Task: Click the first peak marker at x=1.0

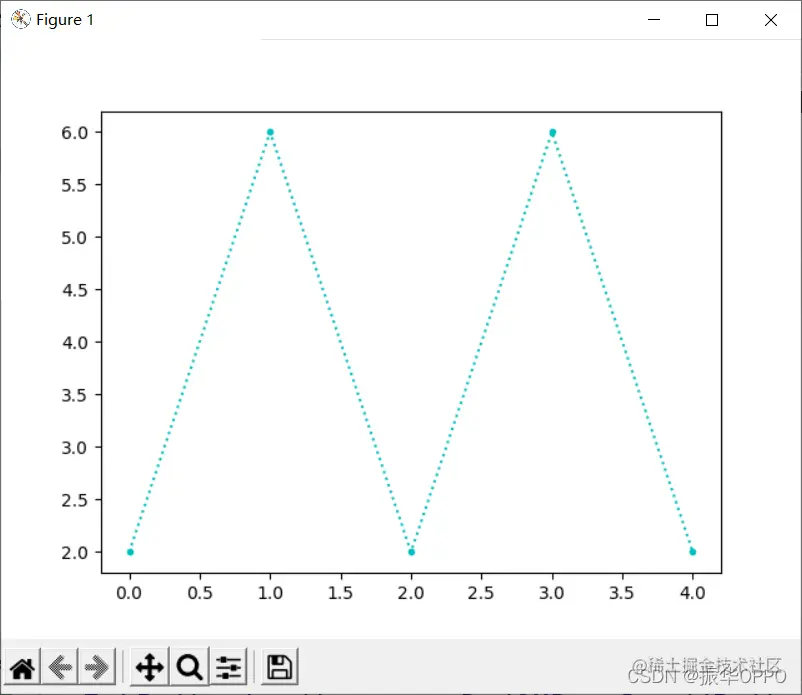Action: click(x=271, y=132)
